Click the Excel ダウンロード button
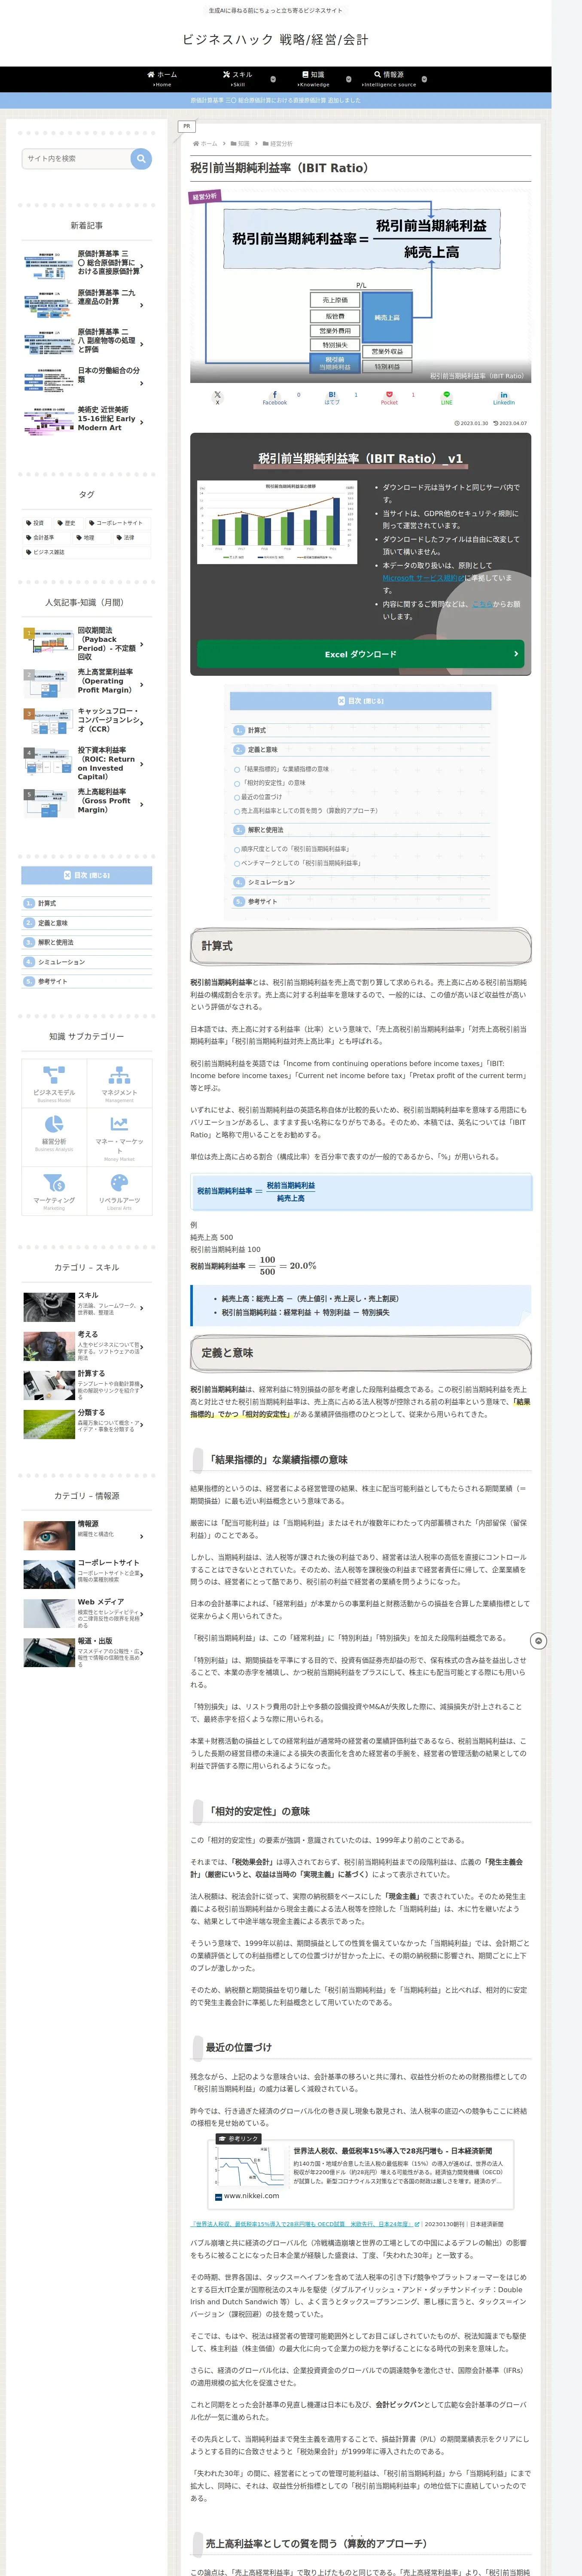This screenshot has width=582, height=2576. [x=360, y=654]
